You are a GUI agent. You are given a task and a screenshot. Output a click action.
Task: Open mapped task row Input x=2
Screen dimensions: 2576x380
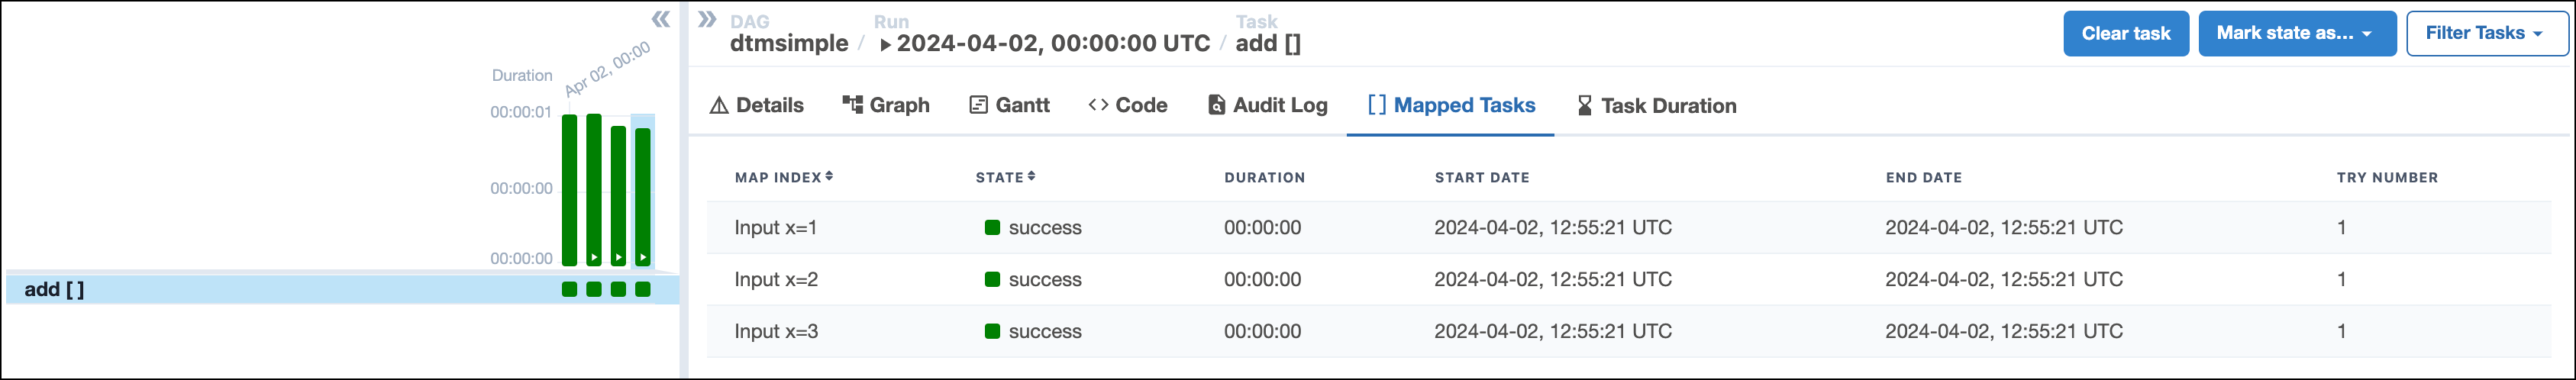point(776,279)
